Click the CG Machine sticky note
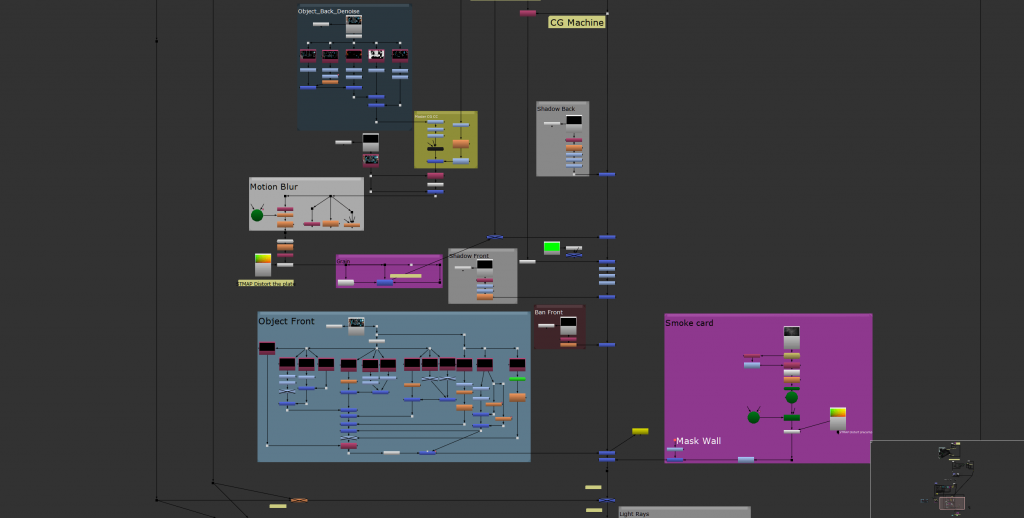Image resolution: width=1024 pixels, height=518 pixels. (577, 22)
